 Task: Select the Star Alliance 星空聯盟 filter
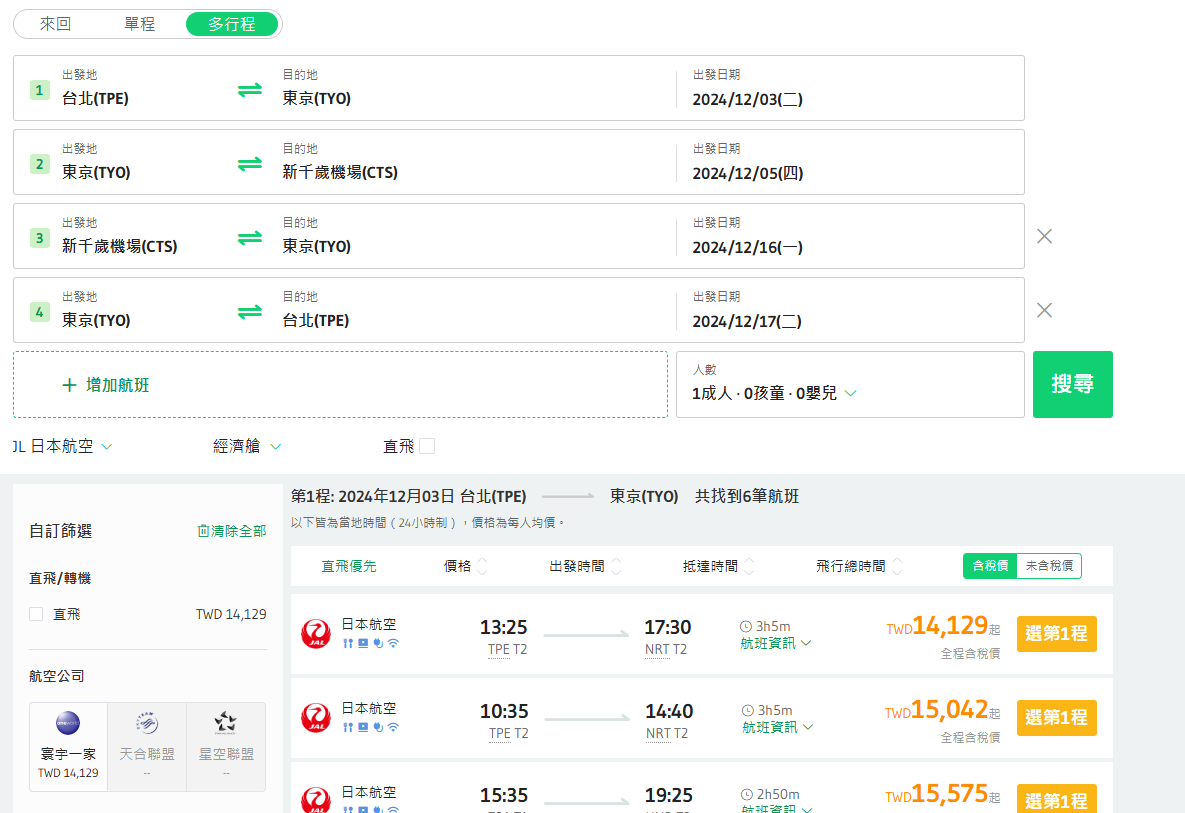click(x=226, y=747)
